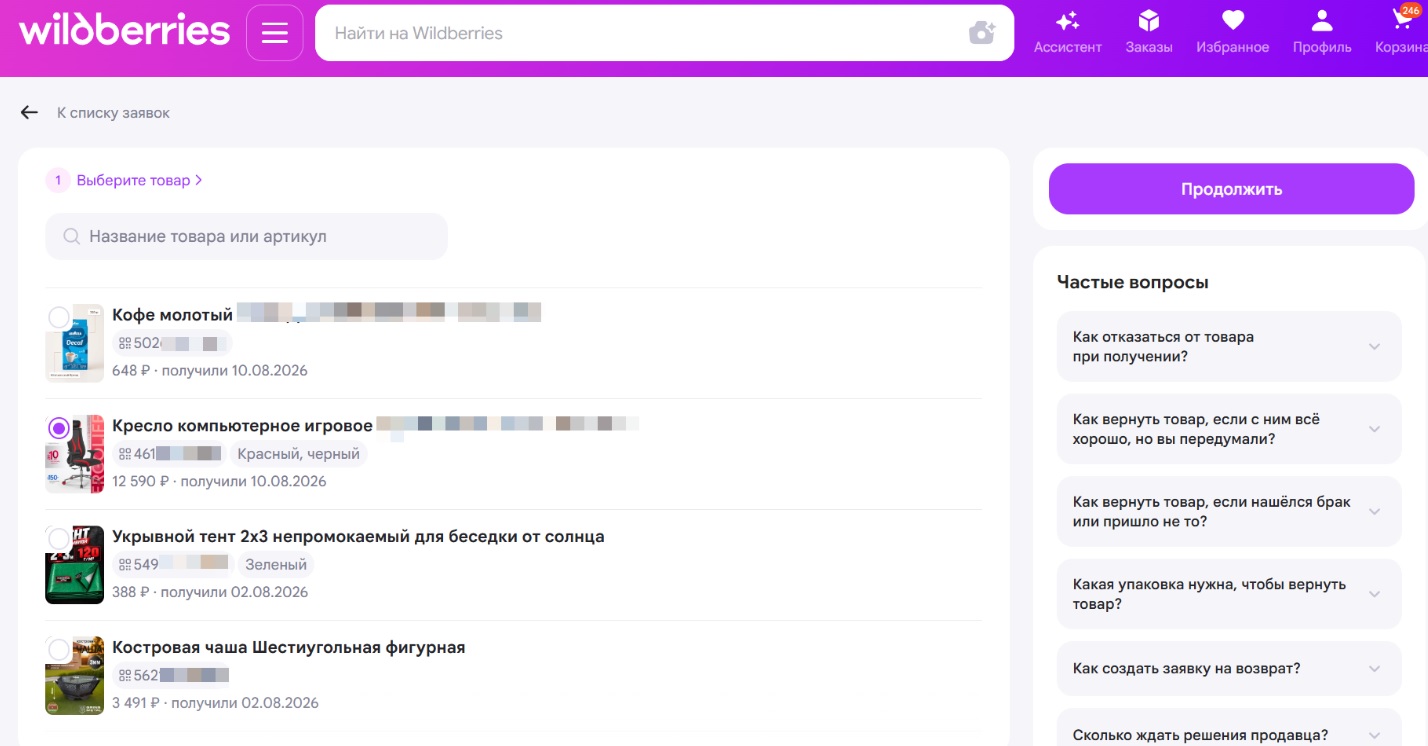Screen dimensions: 1428x746
Task: Click the article number chip starting 502
Action: click(171, 343)
